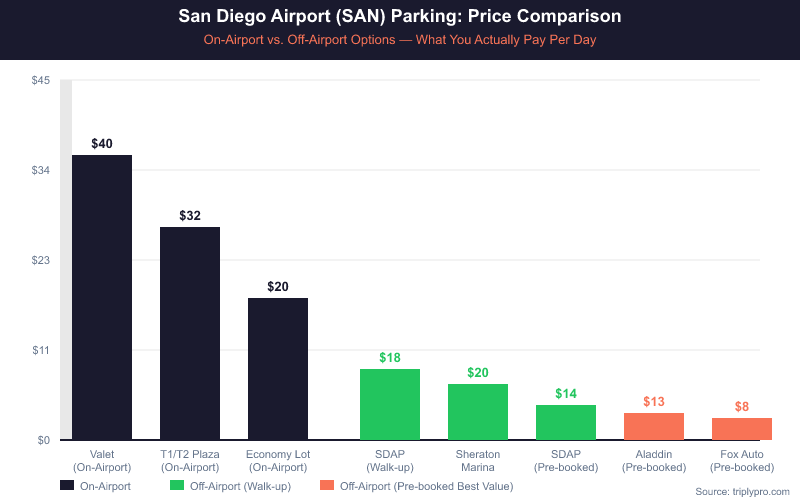800x500 pixels.
Task: Click the $45 y-axis label
Action: 41,80
